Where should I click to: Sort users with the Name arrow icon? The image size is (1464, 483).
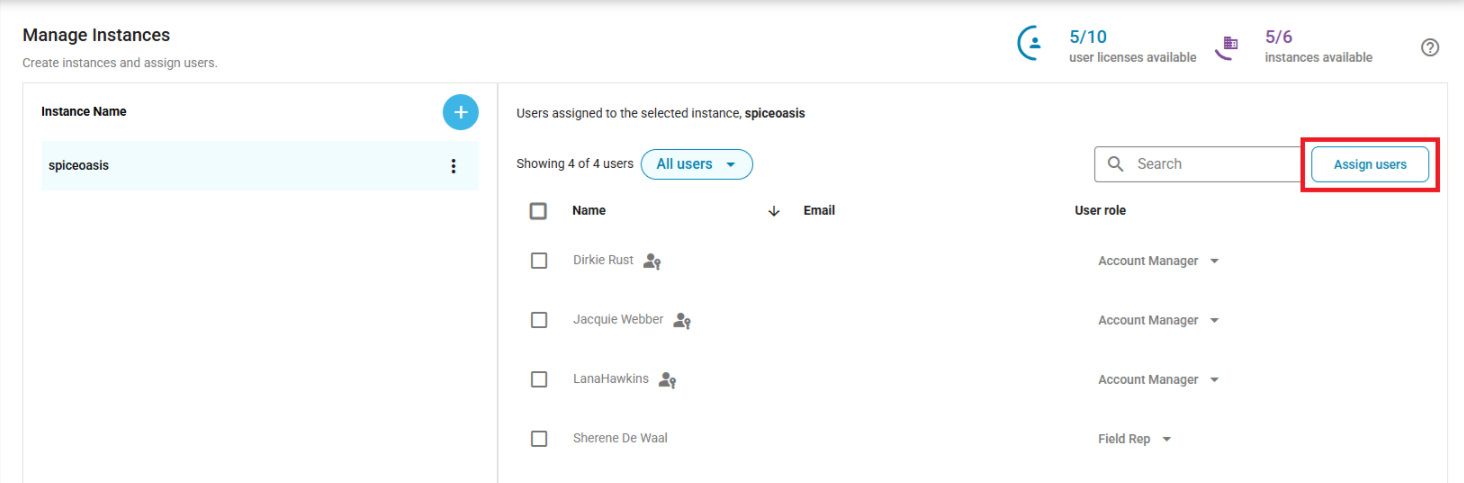click(x=773, y=211)
